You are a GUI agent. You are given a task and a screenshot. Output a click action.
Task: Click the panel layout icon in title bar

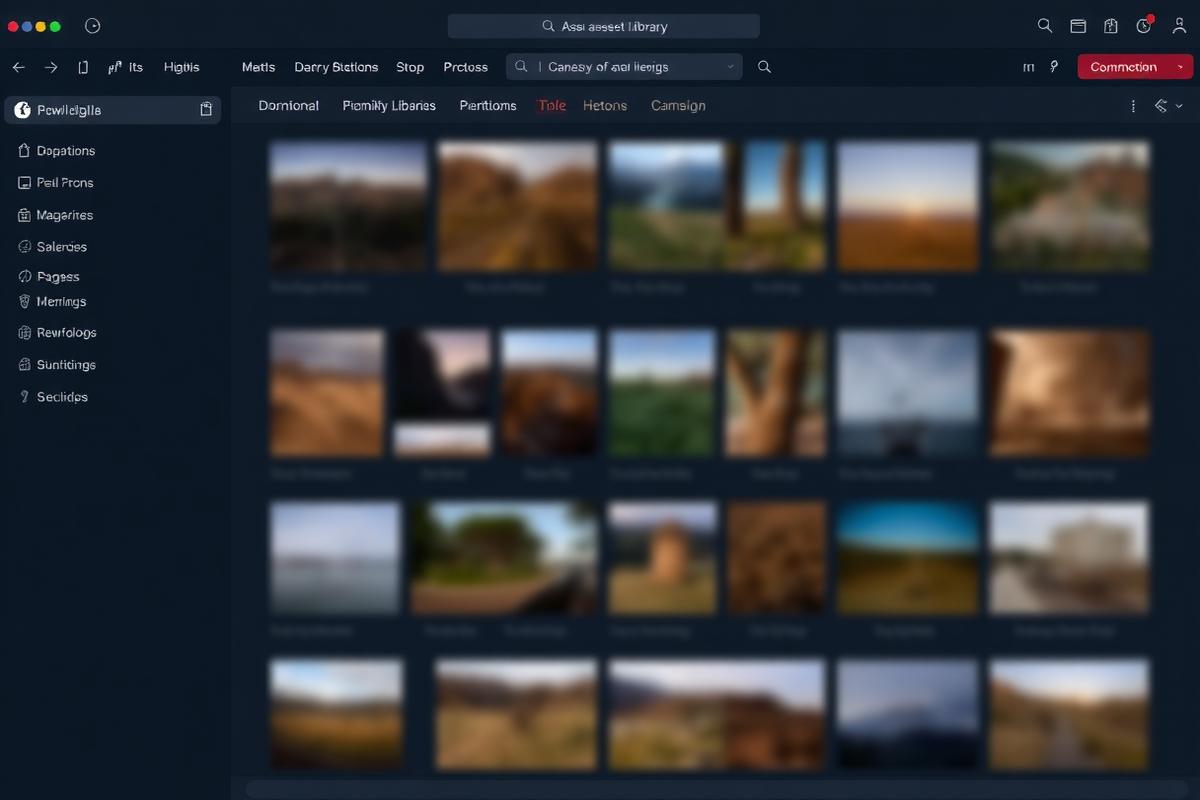(1078, 26)
